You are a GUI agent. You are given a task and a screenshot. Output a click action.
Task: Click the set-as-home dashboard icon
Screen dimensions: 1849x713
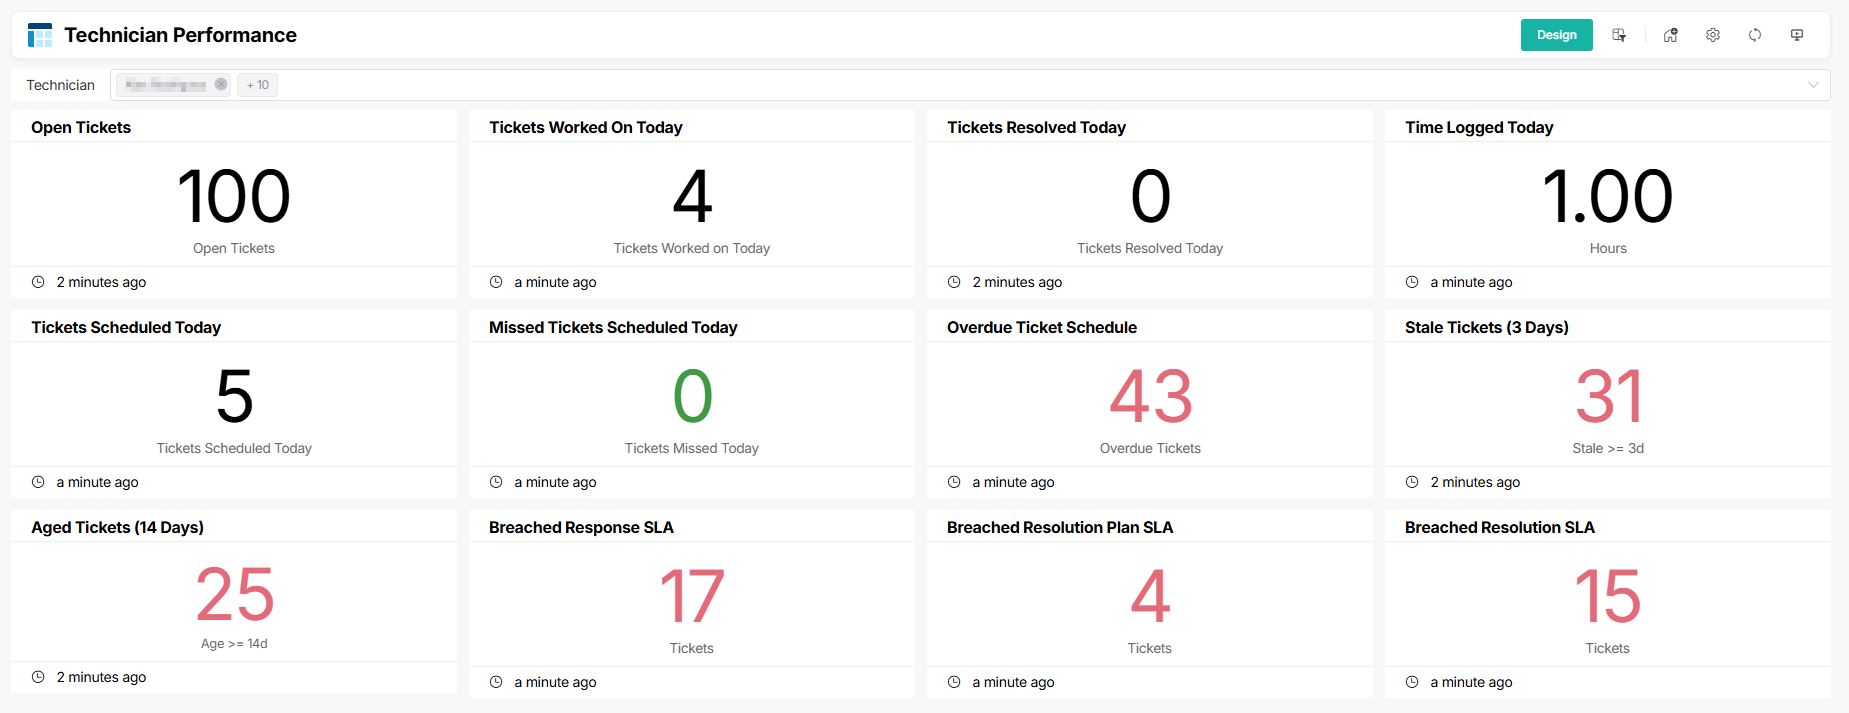[x=1670, y=35]
